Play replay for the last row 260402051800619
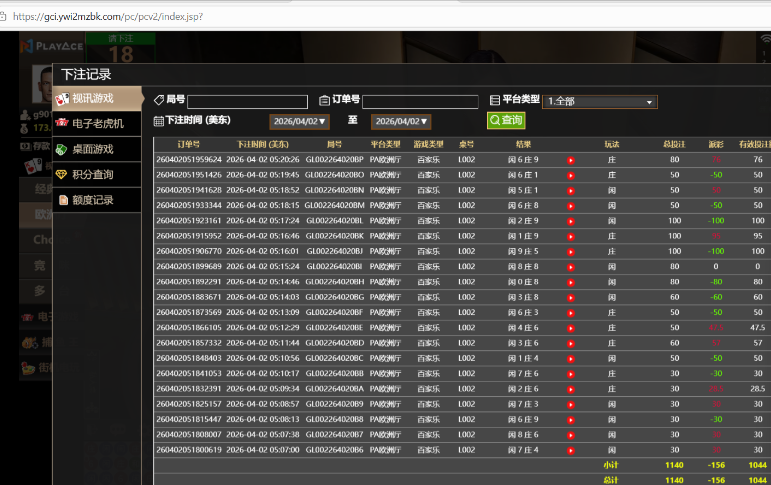This screenshot has width=771, height=485. (x=571, y=450)
